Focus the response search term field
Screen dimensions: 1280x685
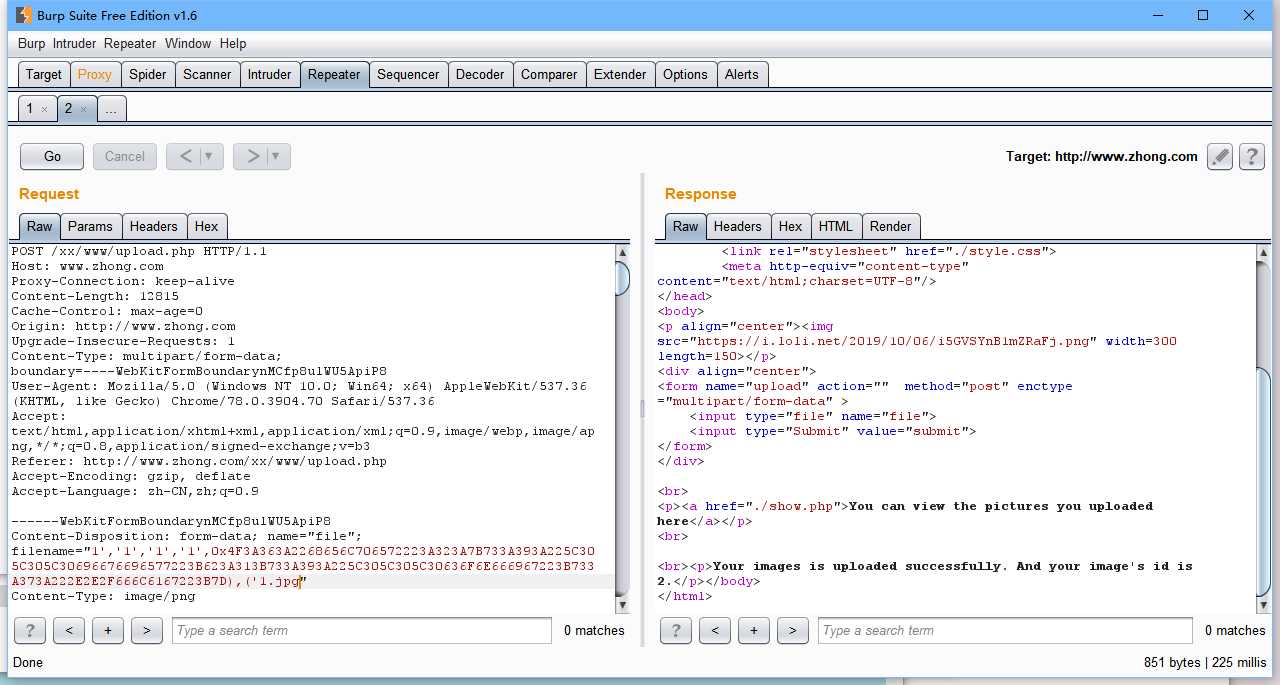click(1005, 630)
